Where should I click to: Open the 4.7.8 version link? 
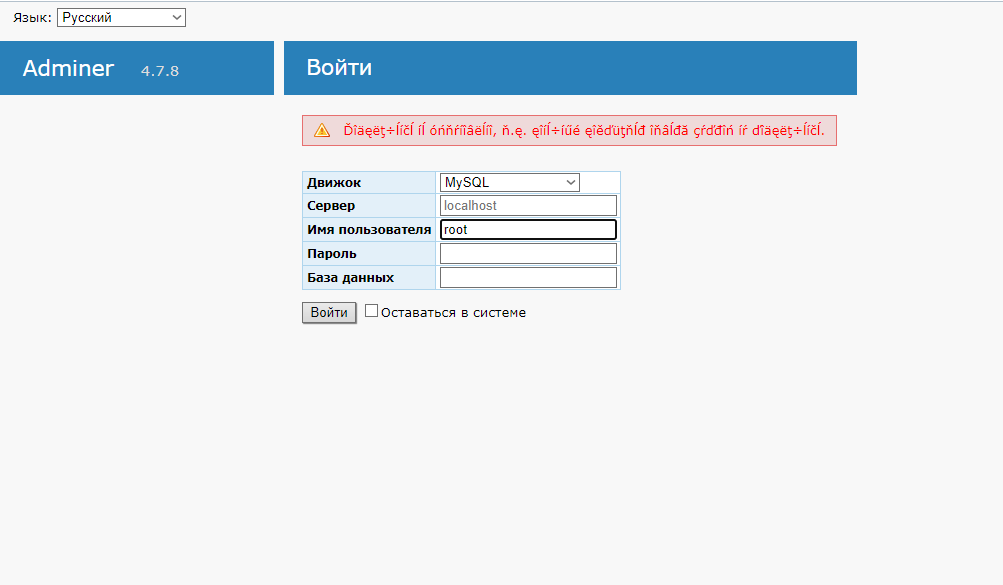click(x=160, y=71)
